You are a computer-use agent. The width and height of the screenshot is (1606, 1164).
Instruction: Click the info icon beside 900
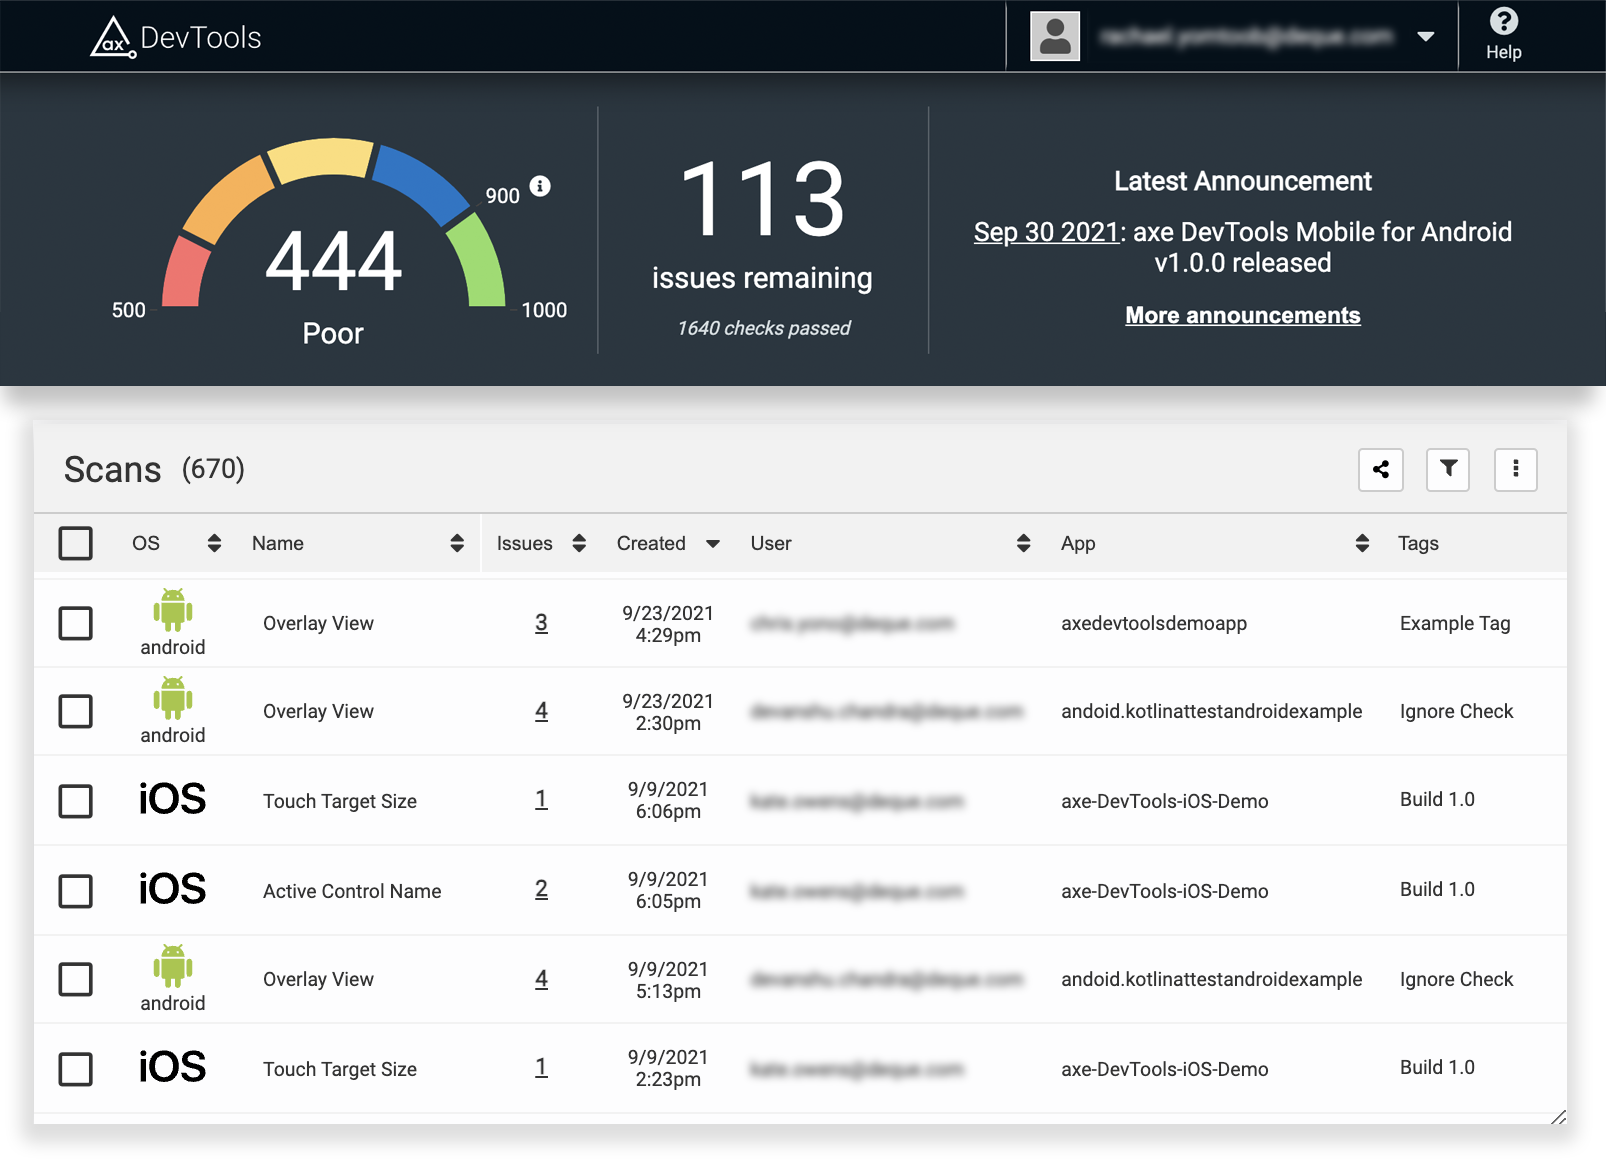pos(540,186)
